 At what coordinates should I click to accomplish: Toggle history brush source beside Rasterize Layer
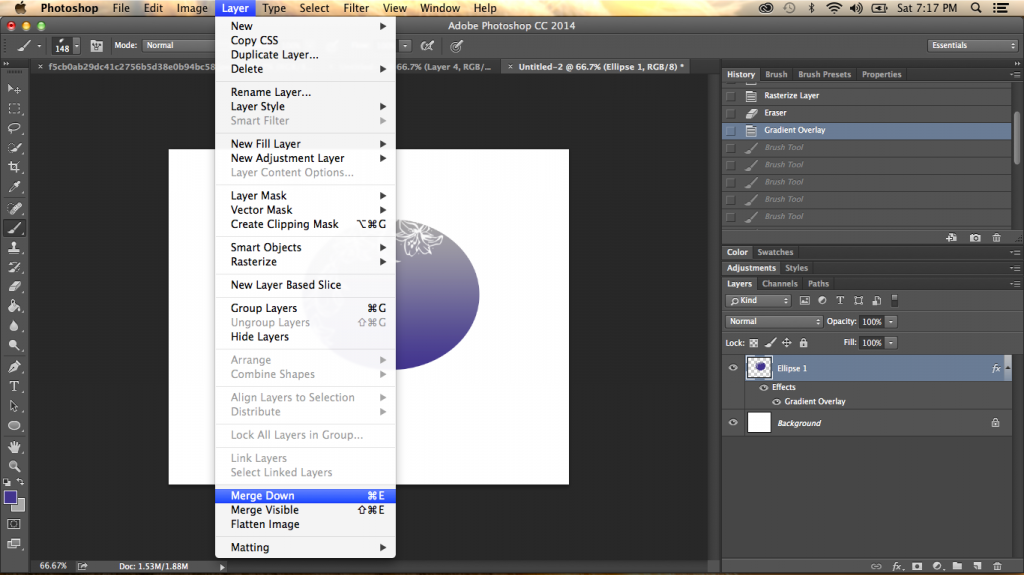coord(731,96)
